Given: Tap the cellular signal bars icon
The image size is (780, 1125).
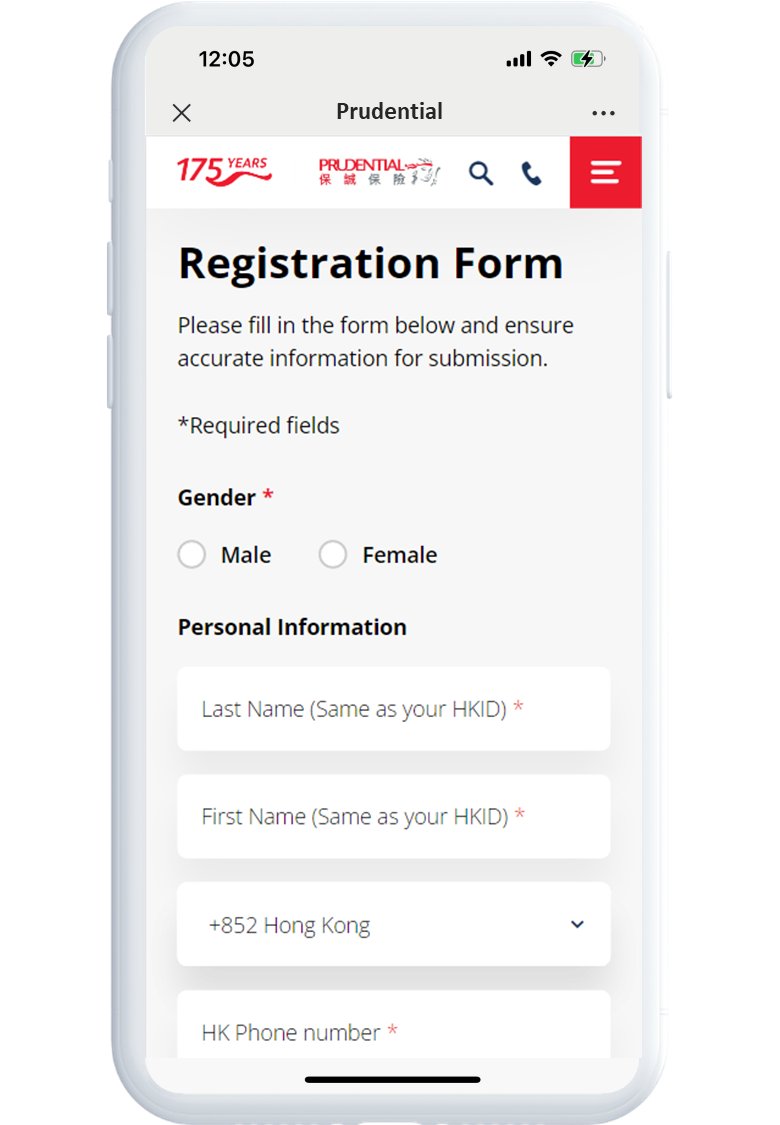Looking at the screenshot, I should (518, 60).
